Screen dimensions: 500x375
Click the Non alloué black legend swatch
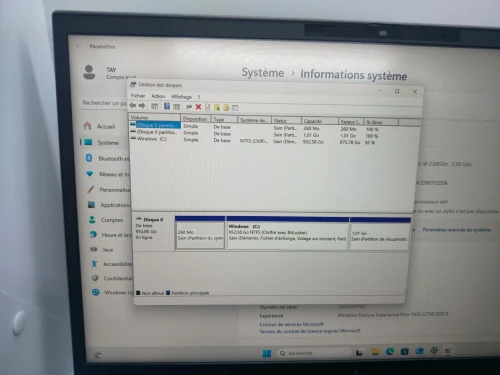tap(138, 293)
